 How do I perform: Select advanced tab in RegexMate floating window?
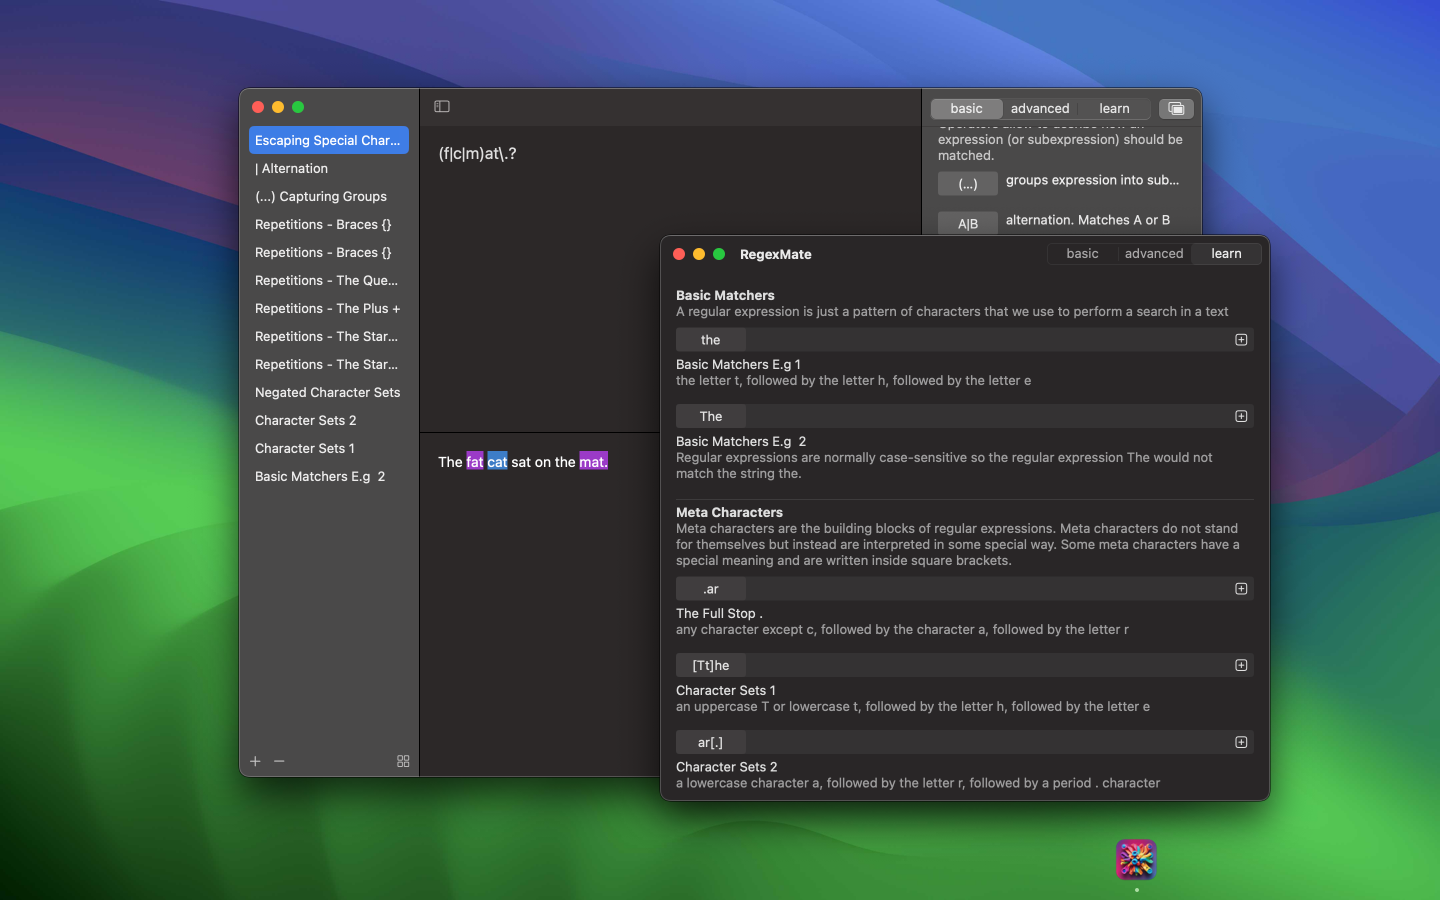1154,254
